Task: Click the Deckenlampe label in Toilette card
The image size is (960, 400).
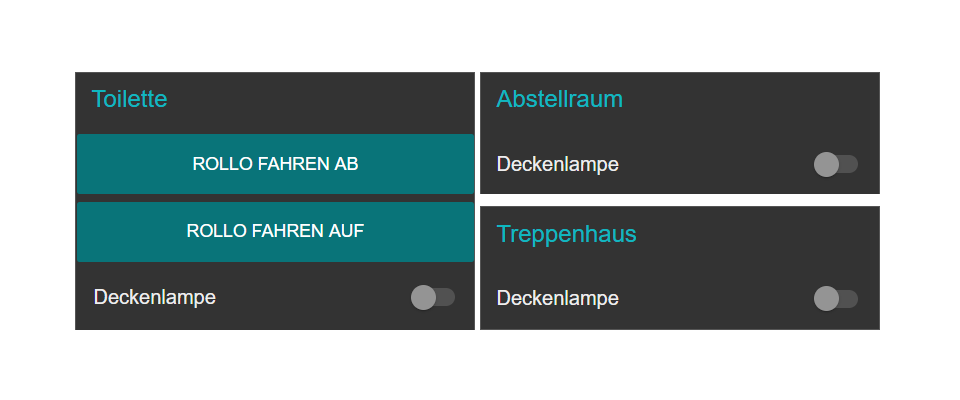Action: [154, 297]
